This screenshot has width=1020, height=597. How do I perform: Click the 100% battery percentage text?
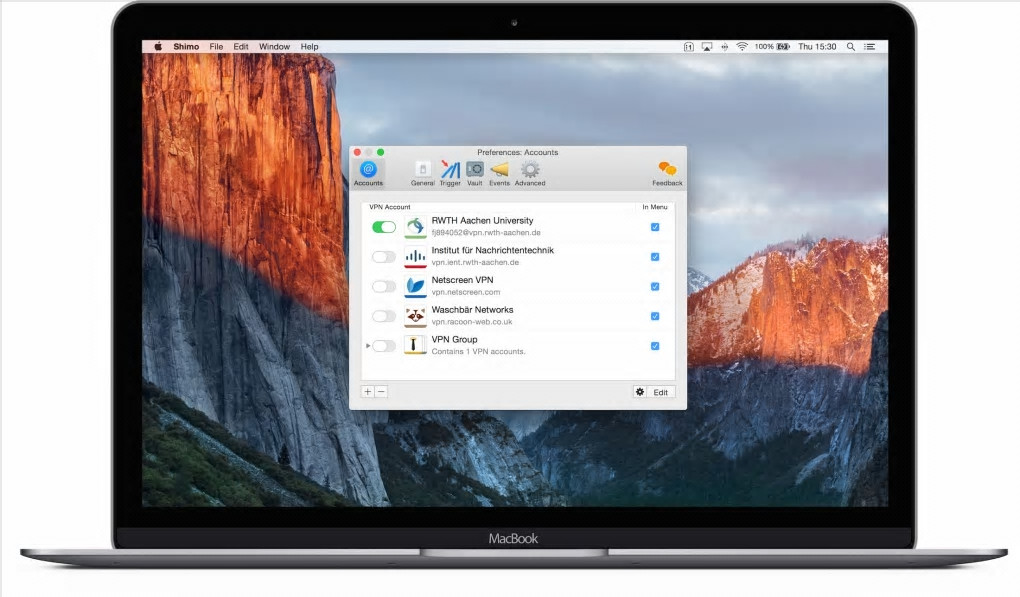(x=764, y=47)
